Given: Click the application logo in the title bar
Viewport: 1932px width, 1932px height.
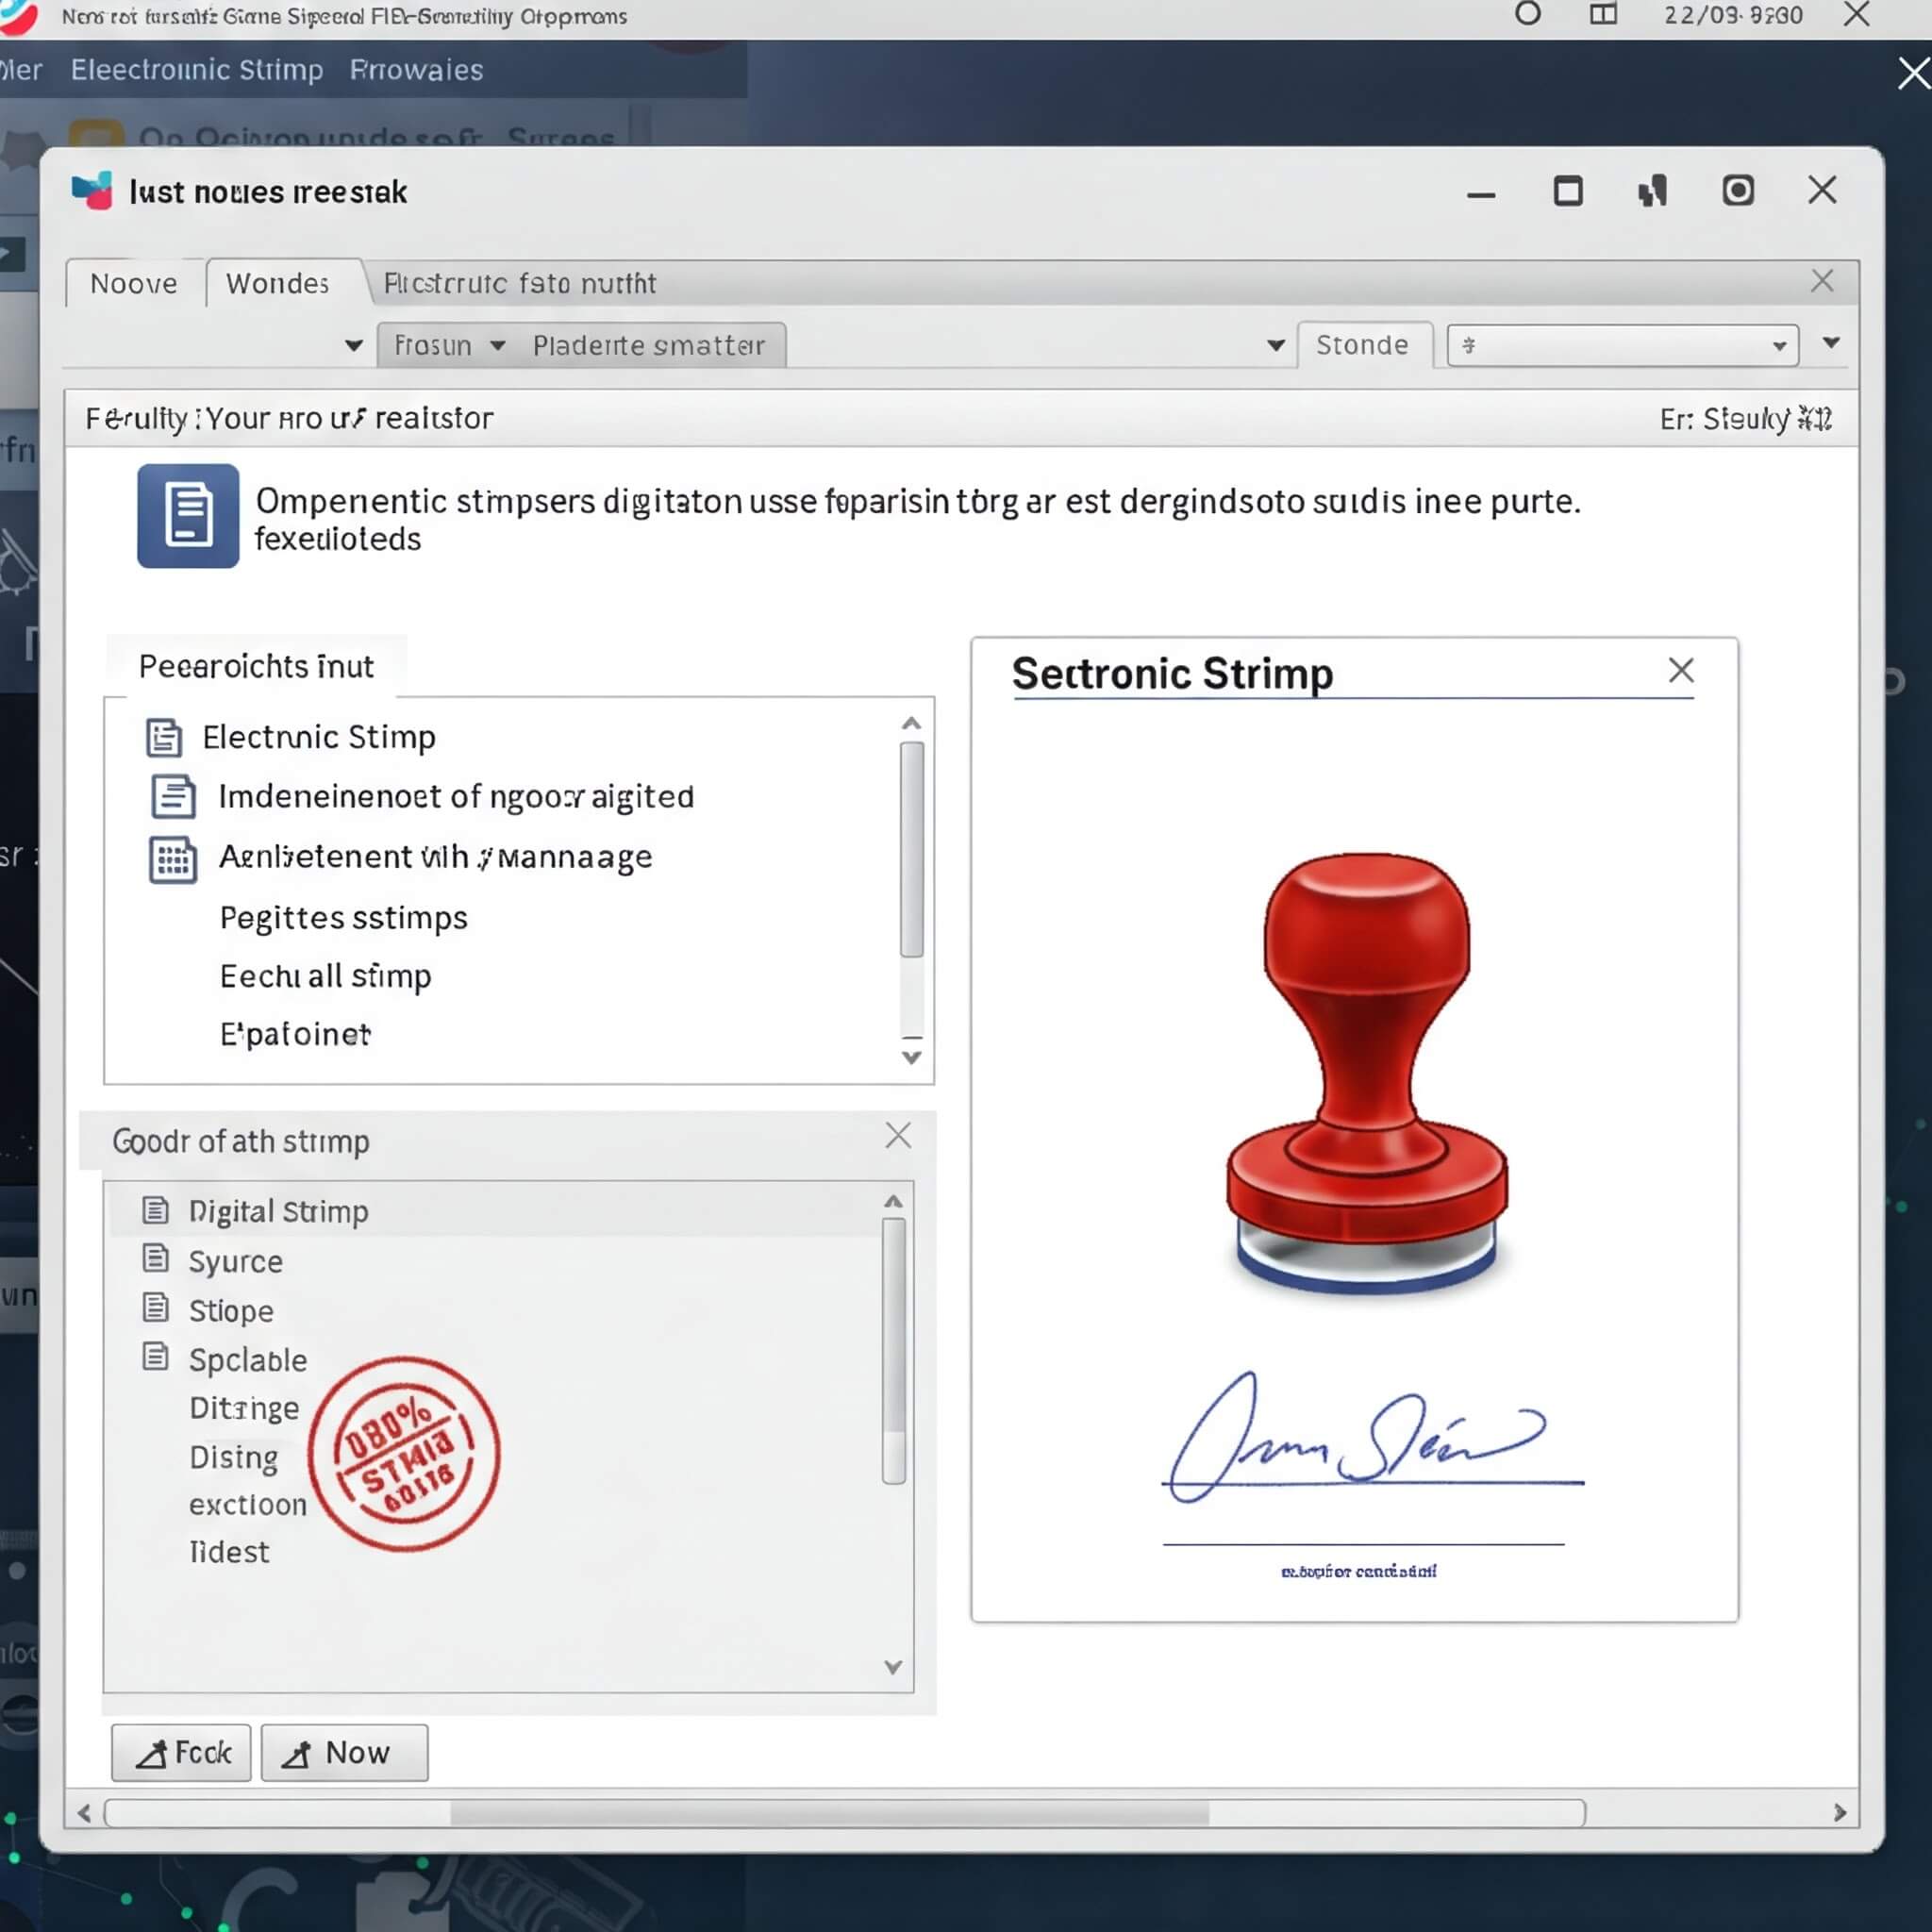Looking at the screenshot, I should [89, 190].
